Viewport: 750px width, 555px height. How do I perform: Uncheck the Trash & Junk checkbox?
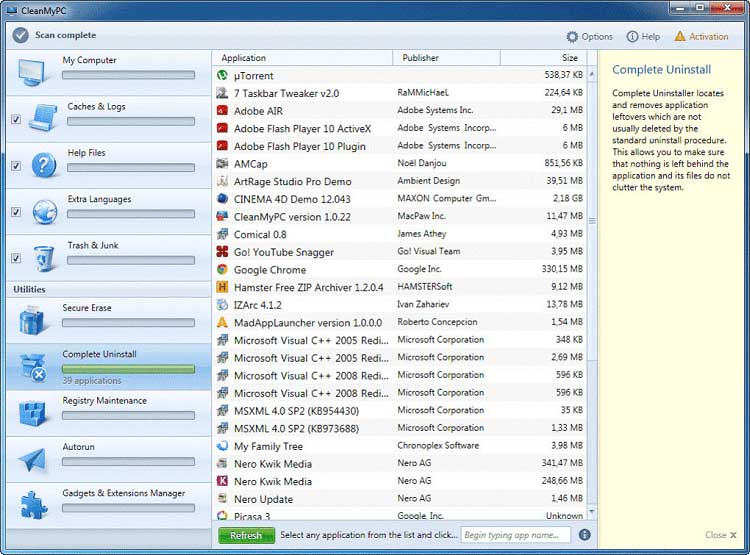(16, 258)
